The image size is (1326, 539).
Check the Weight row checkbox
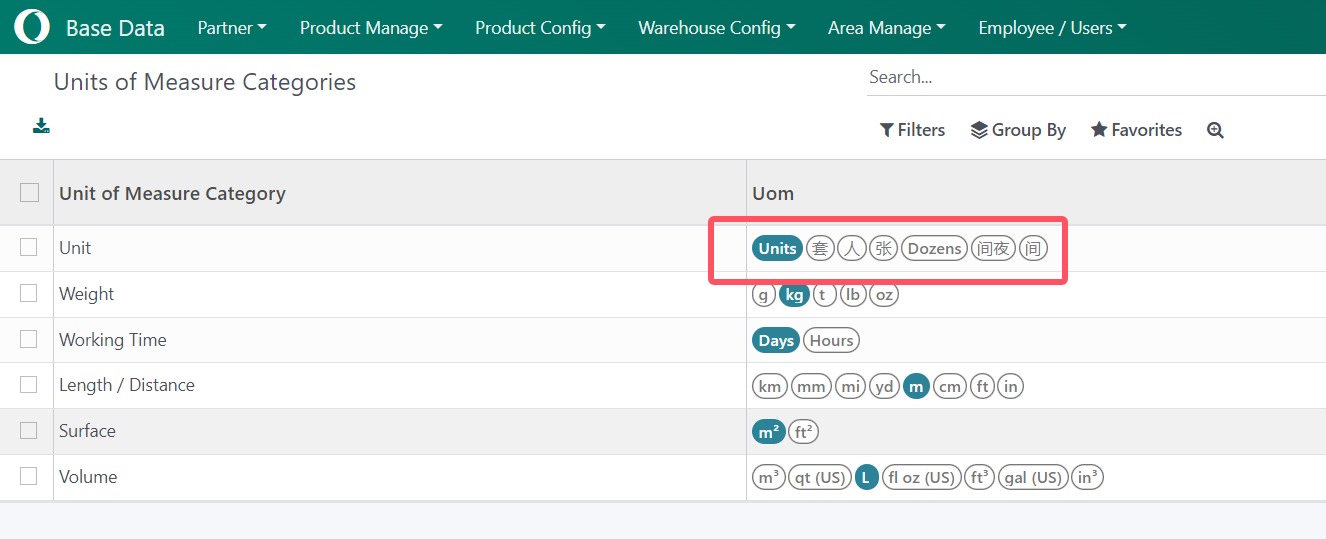(28, 293)
